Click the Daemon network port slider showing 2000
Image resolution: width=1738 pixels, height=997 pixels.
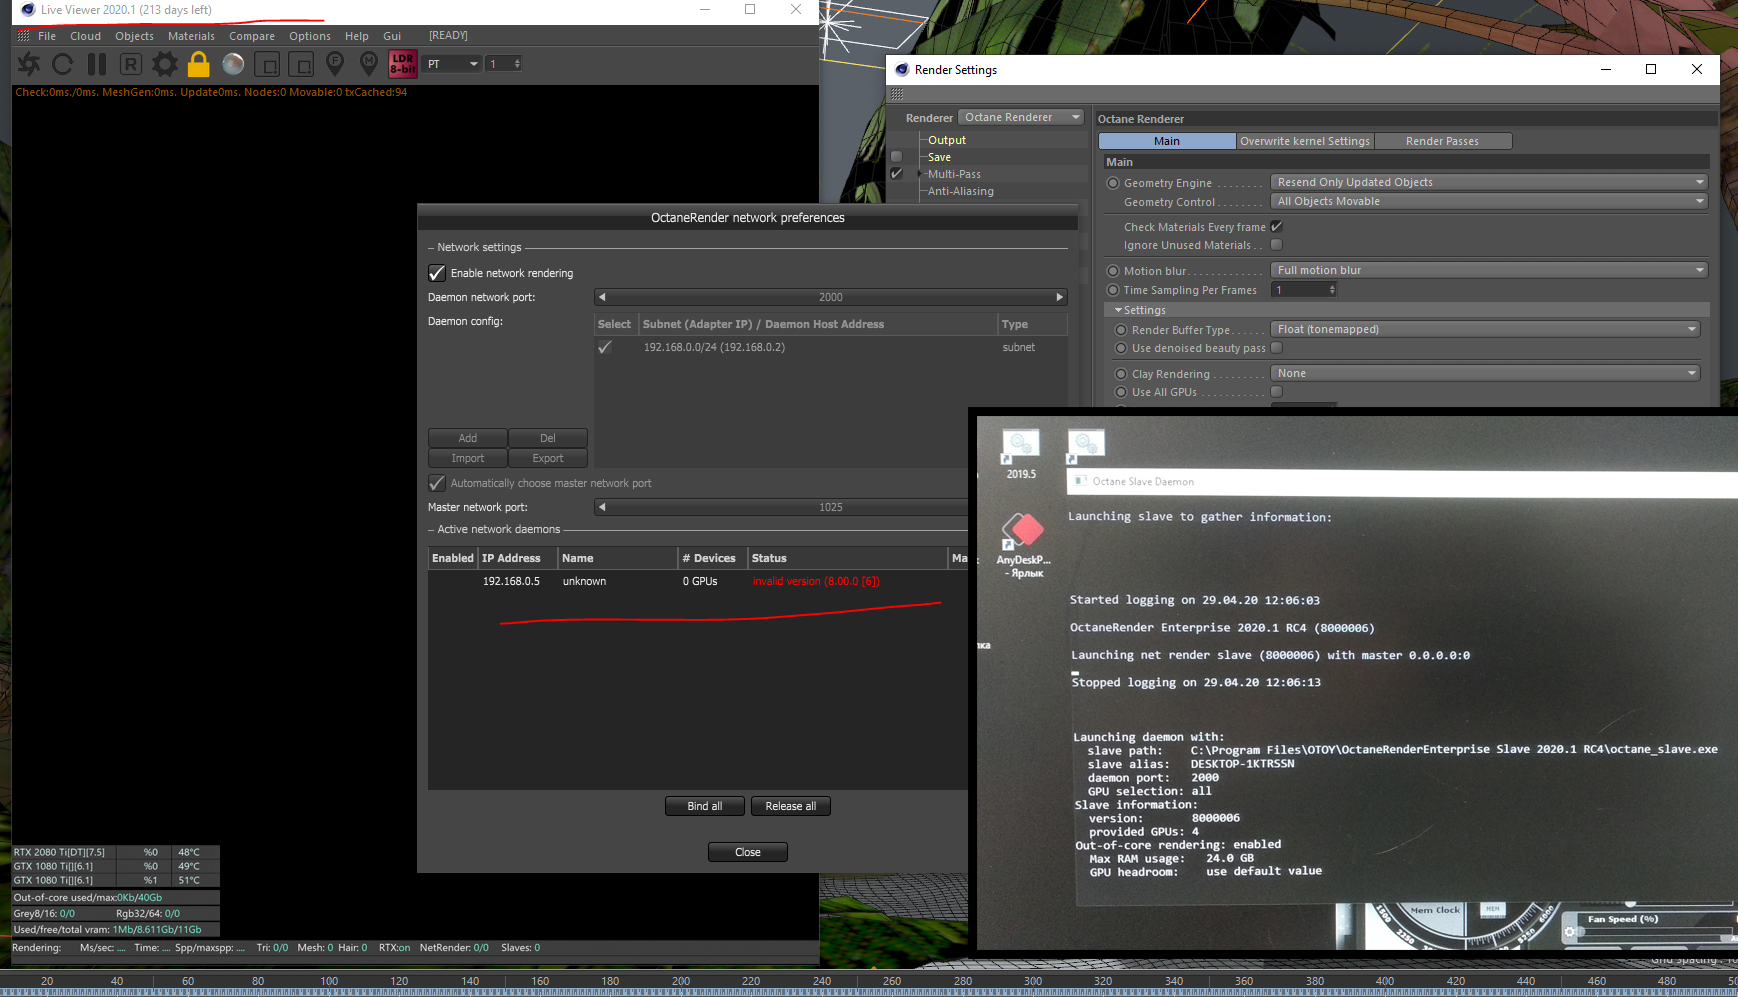831,297
